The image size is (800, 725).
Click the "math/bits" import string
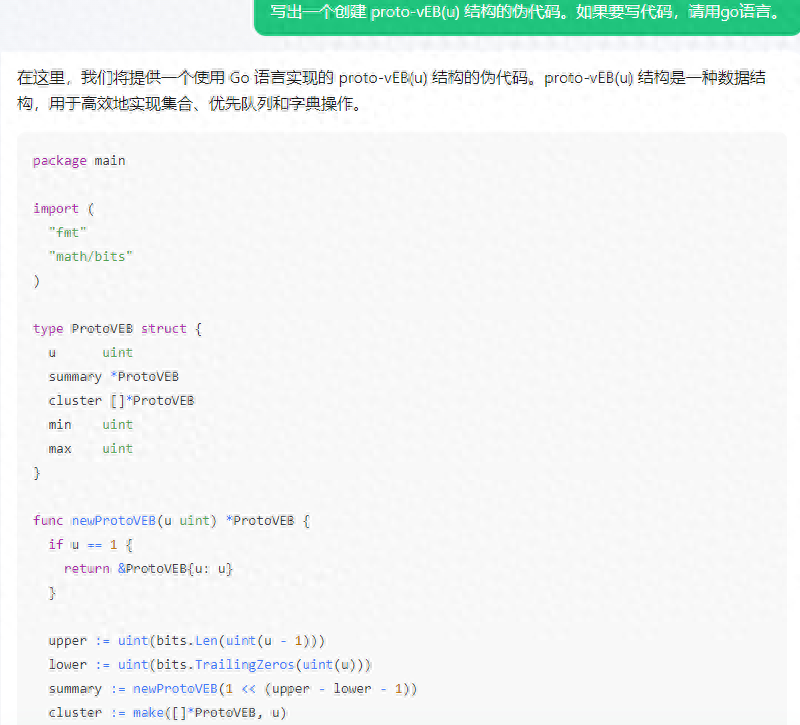(90, 257)
